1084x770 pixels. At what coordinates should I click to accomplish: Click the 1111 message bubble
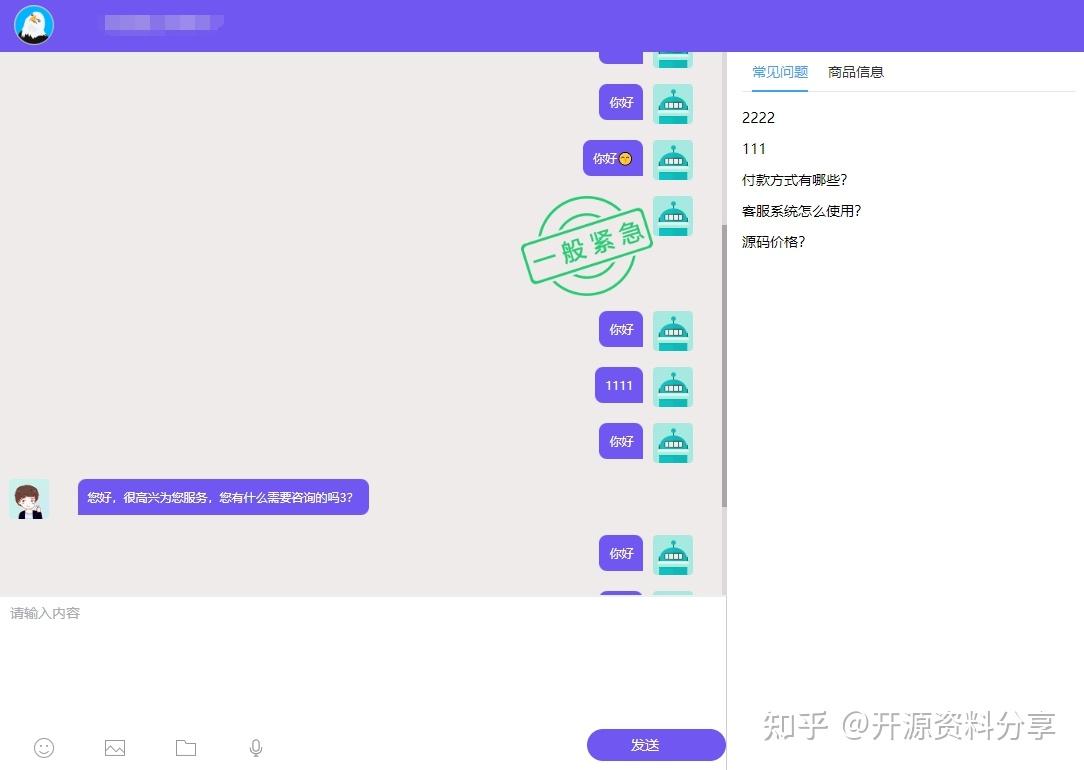(x=619, y=386)
